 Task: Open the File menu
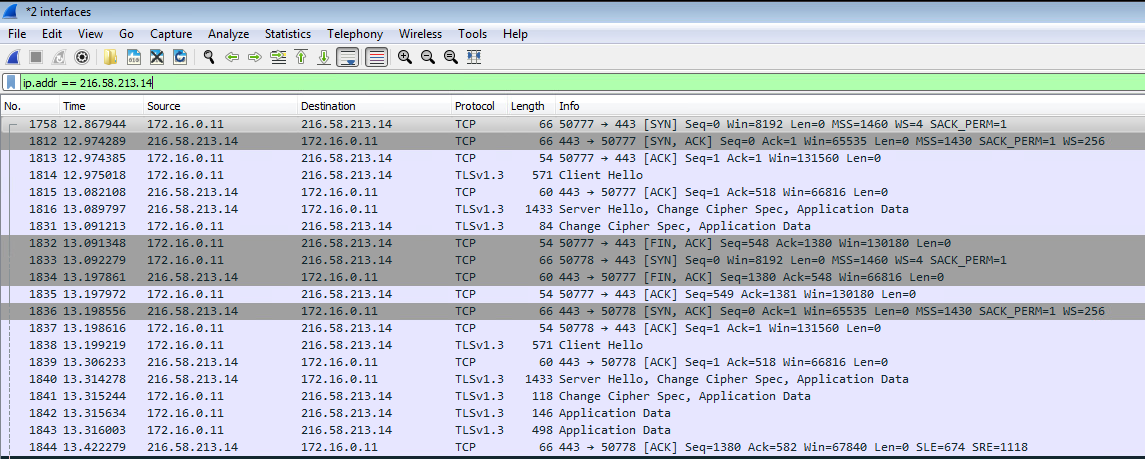pyautogui.click(x=17, y=34)
